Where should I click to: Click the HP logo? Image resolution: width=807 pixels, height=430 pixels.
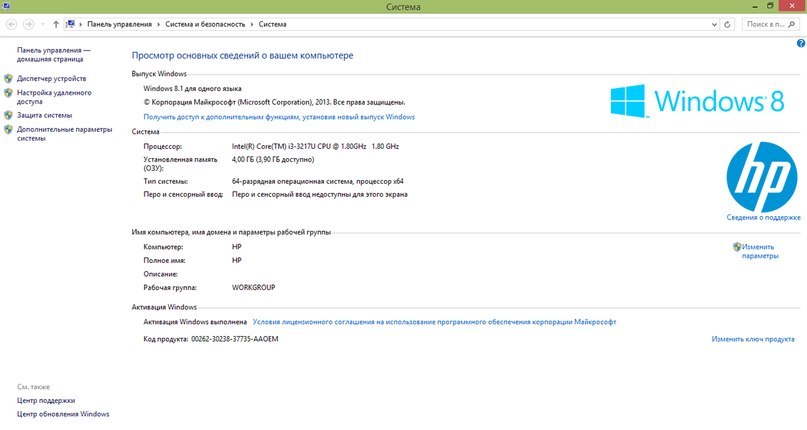762,177
